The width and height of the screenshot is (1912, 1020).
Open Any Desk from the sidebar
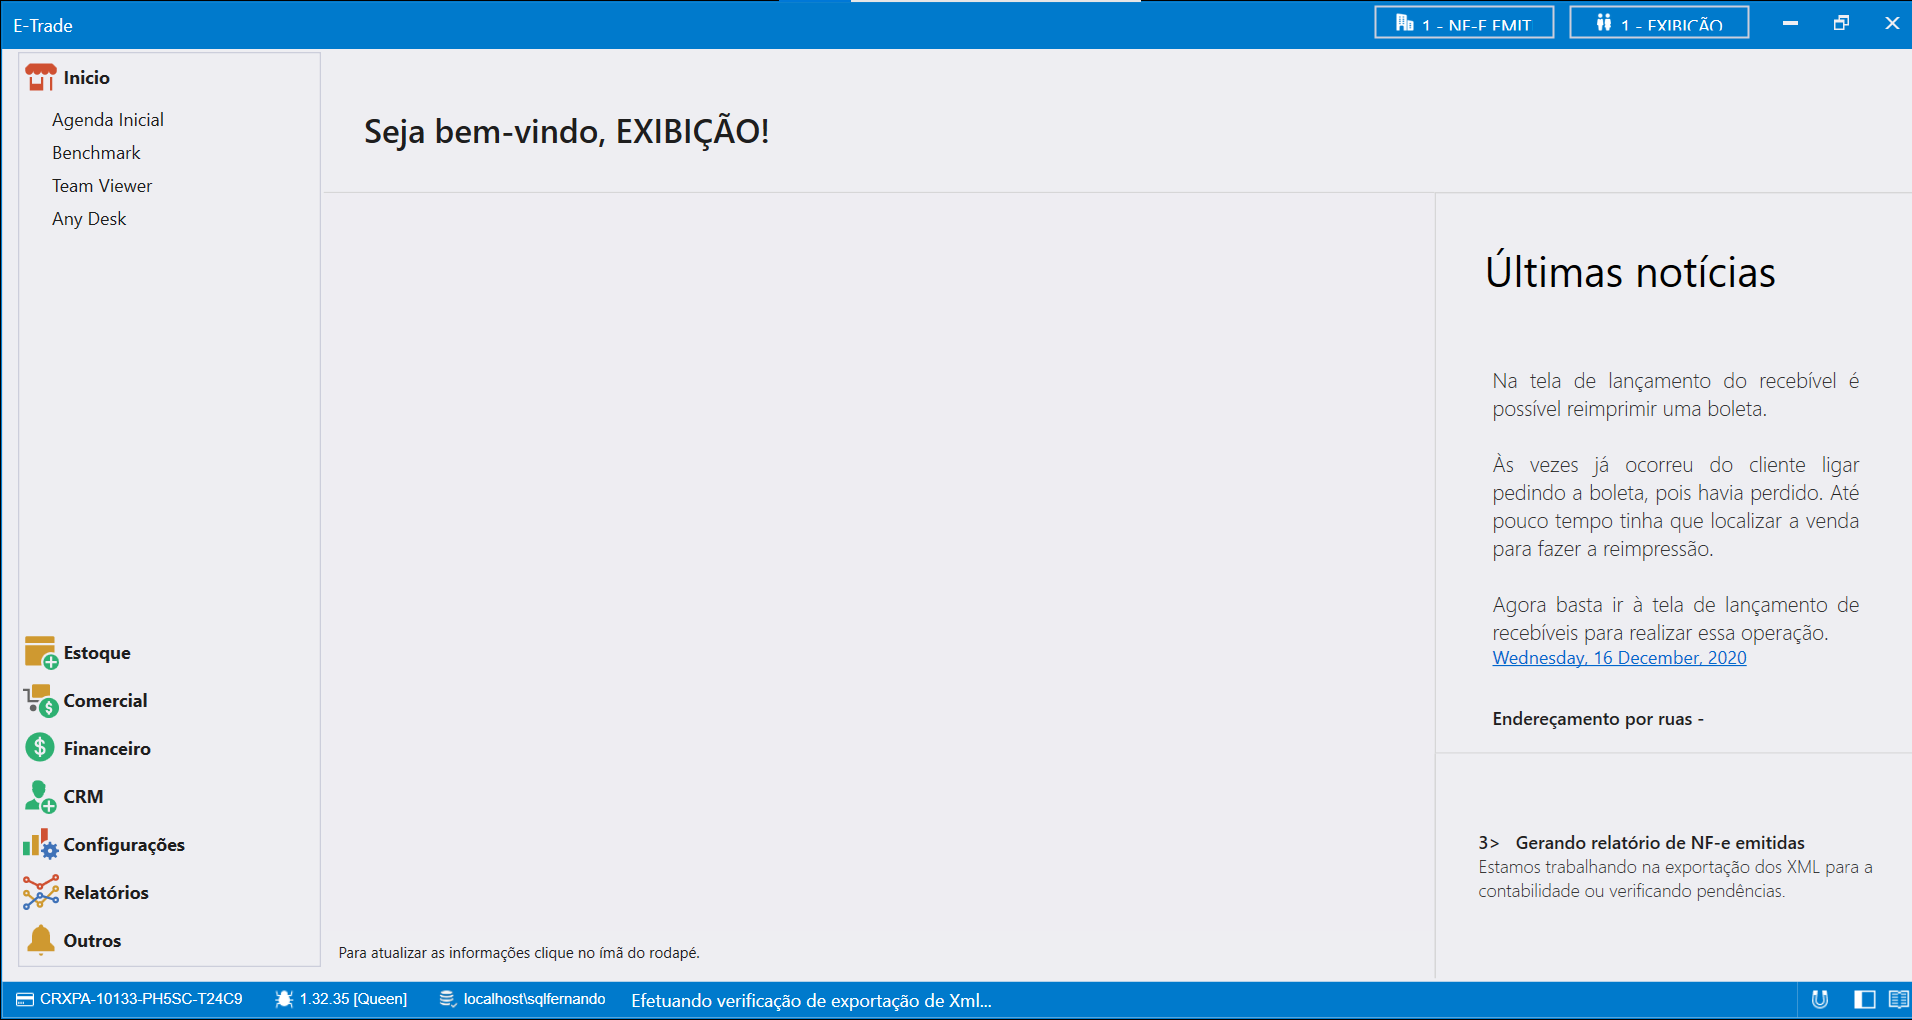[89, 219]
